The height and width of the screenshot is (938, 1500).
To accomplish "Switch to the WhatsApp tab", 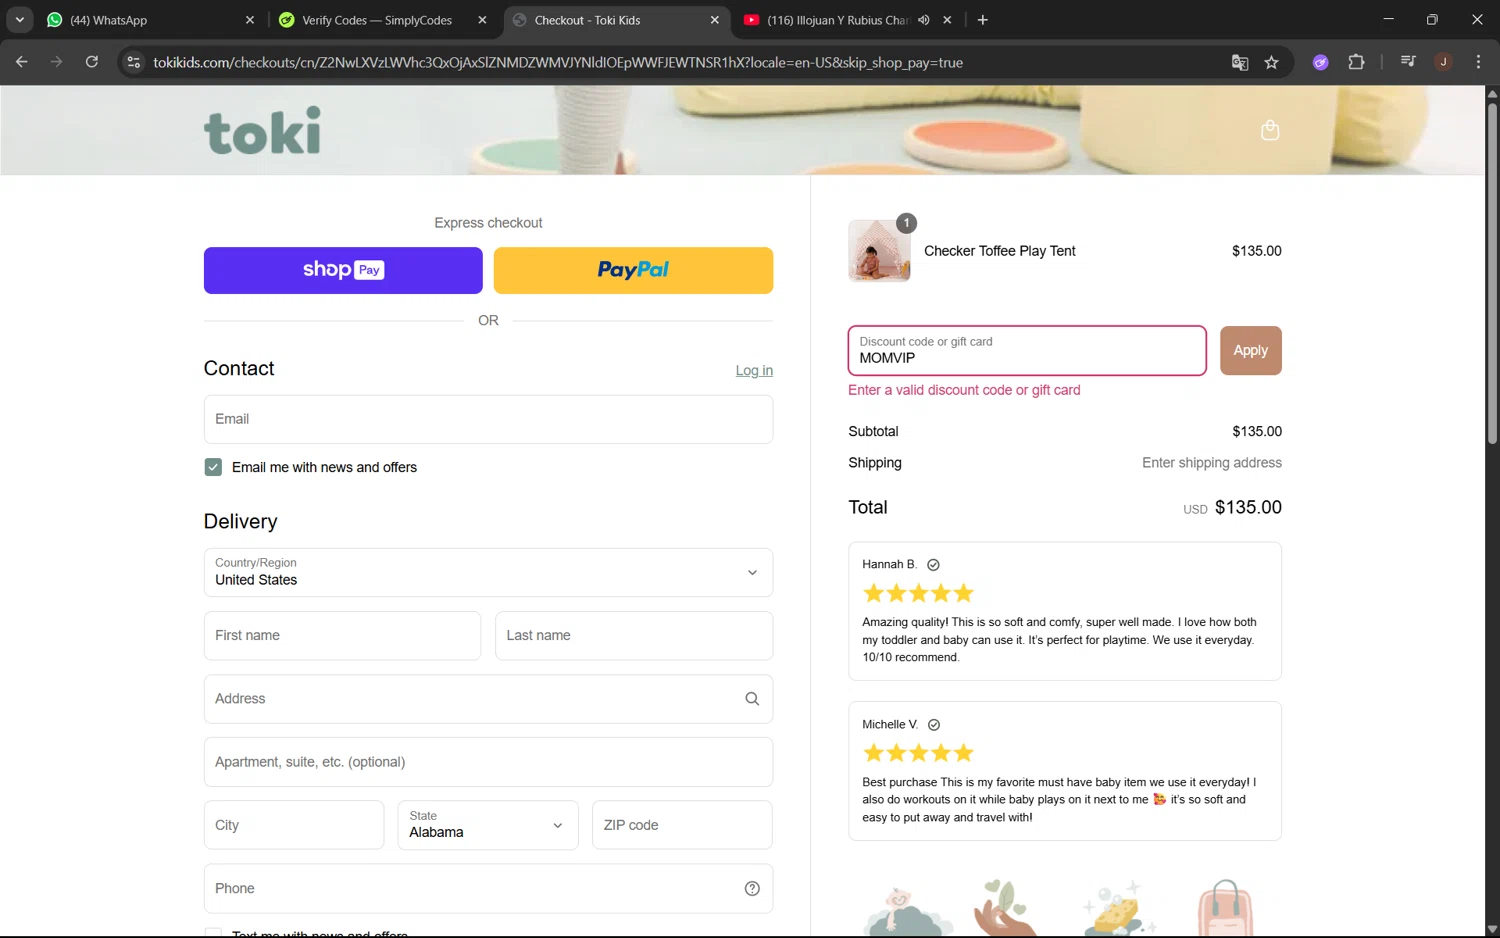I will pos(150,20).
